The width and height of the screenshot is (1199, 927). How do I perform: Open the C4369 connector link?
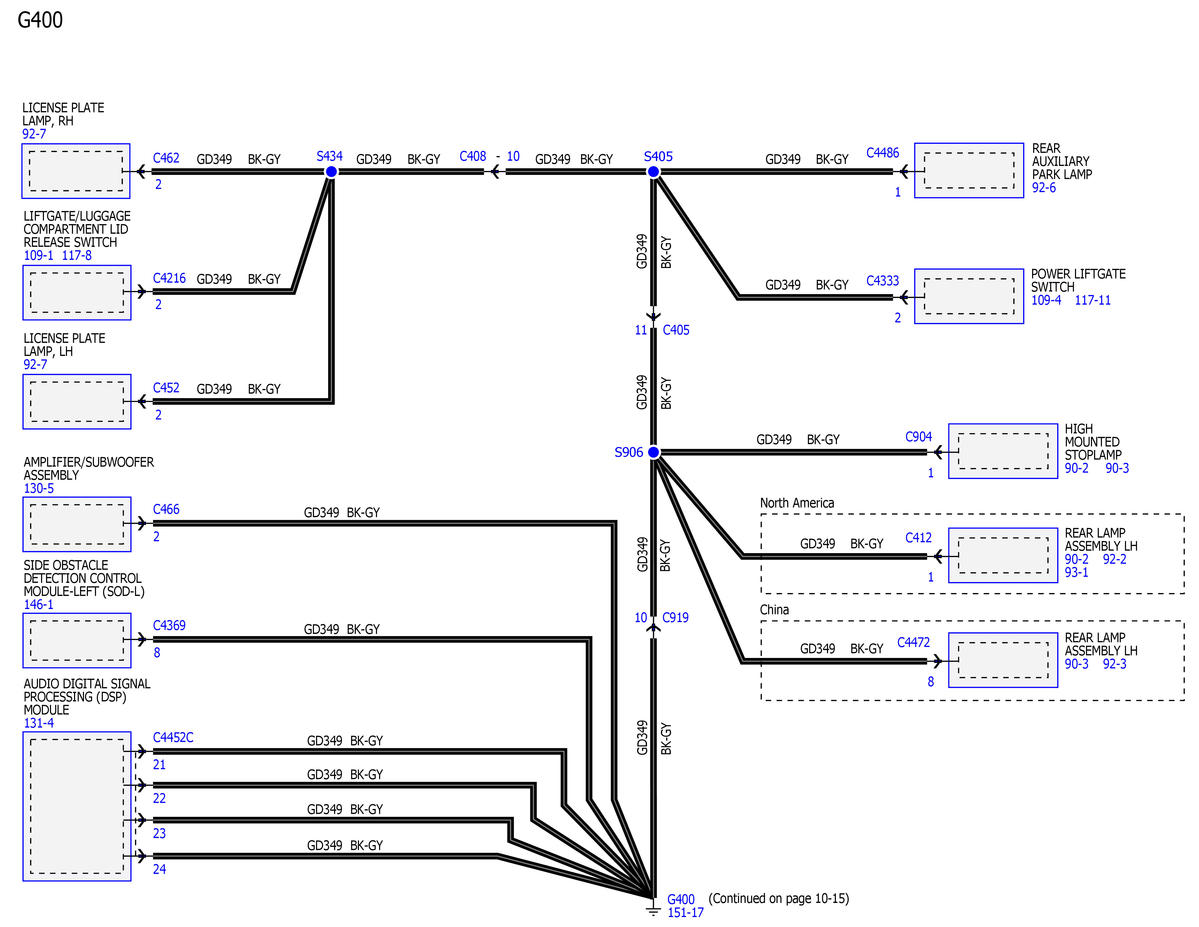[x=169, y=625]
